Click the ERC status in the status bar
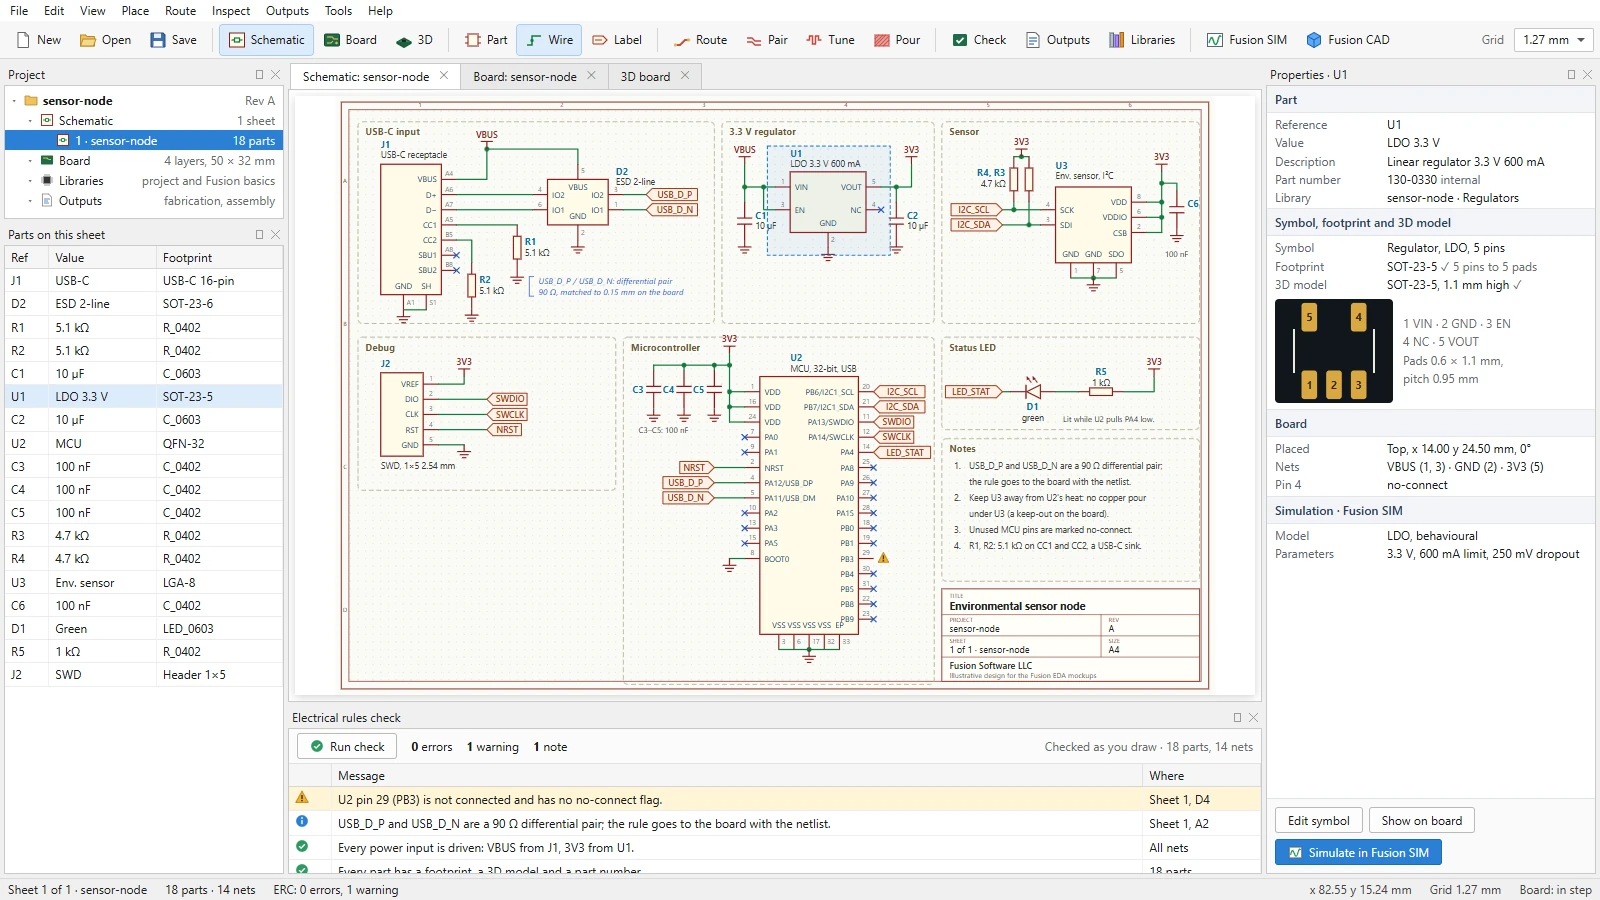 (335, 890)
